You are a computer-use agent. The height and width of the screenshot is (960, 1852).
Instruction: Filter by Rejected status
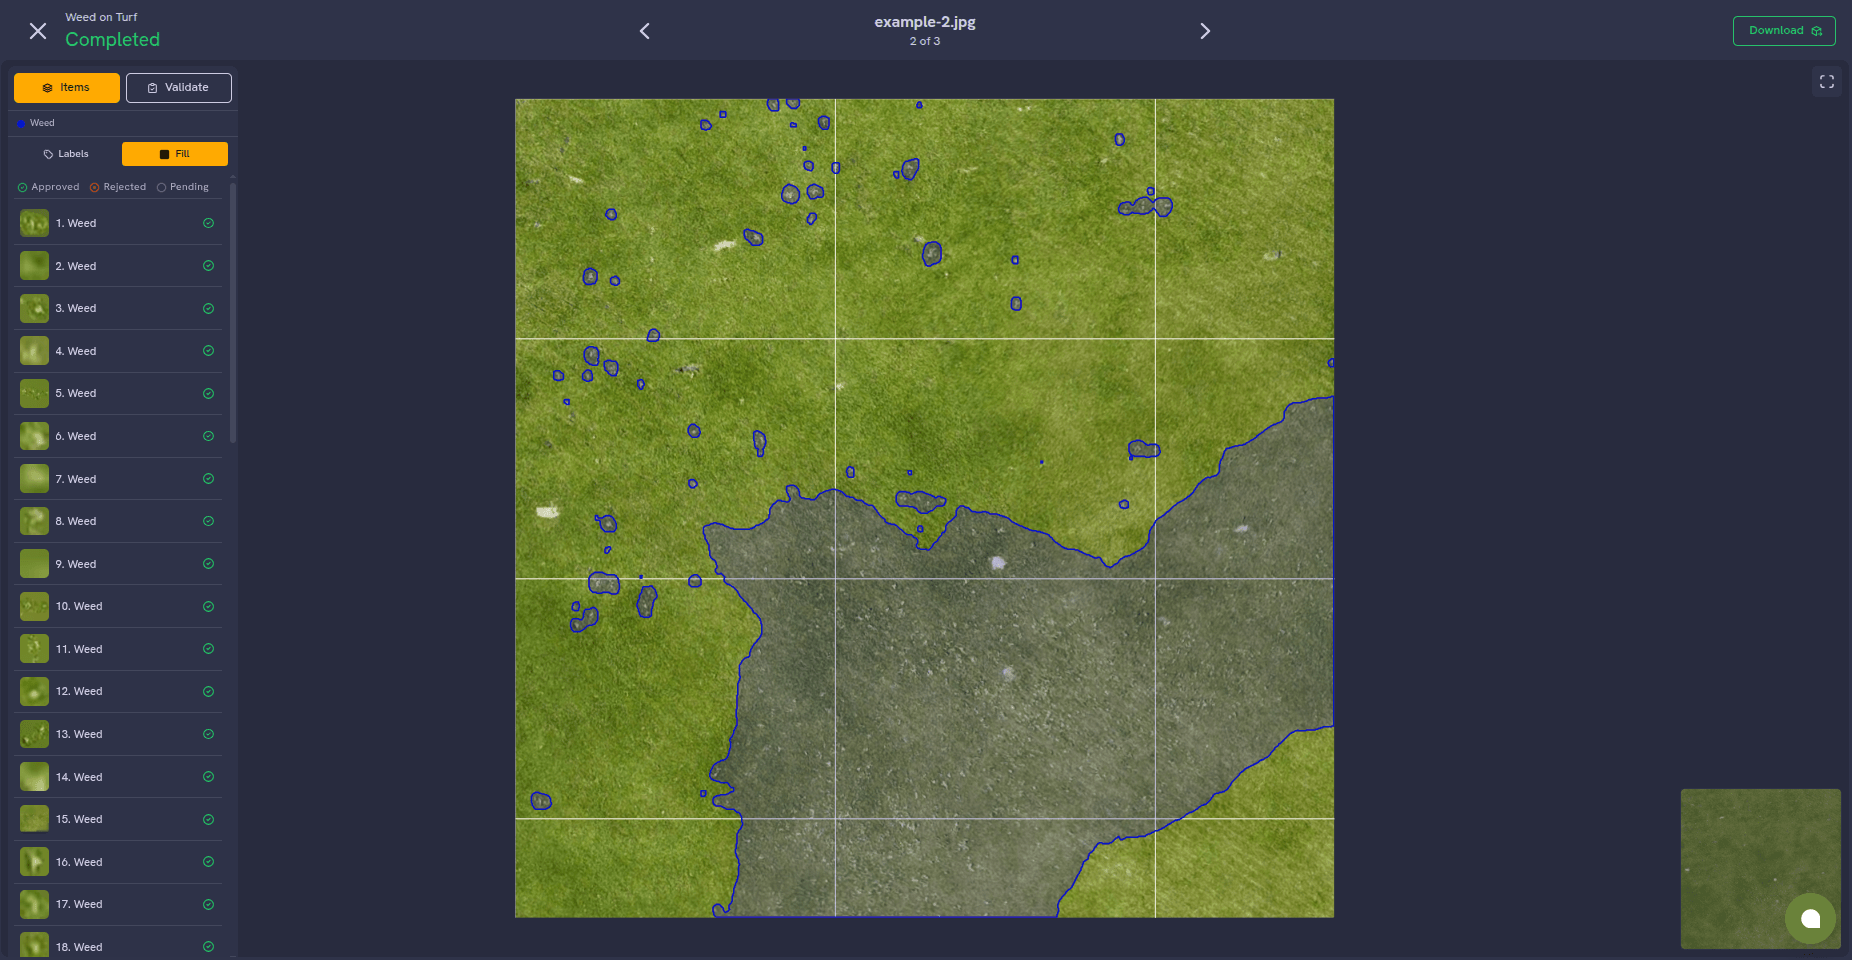point(118,187)
